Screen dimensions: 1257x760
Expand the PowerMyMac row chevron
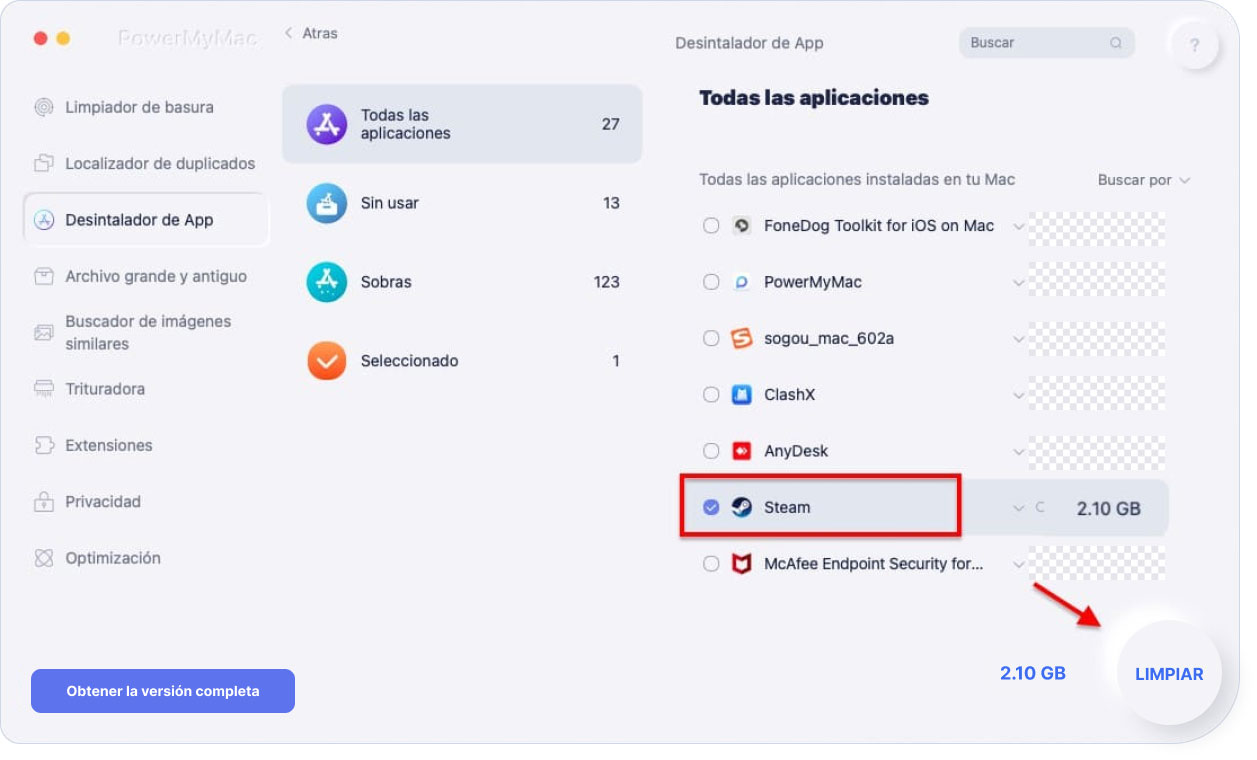pos(1018,283)
